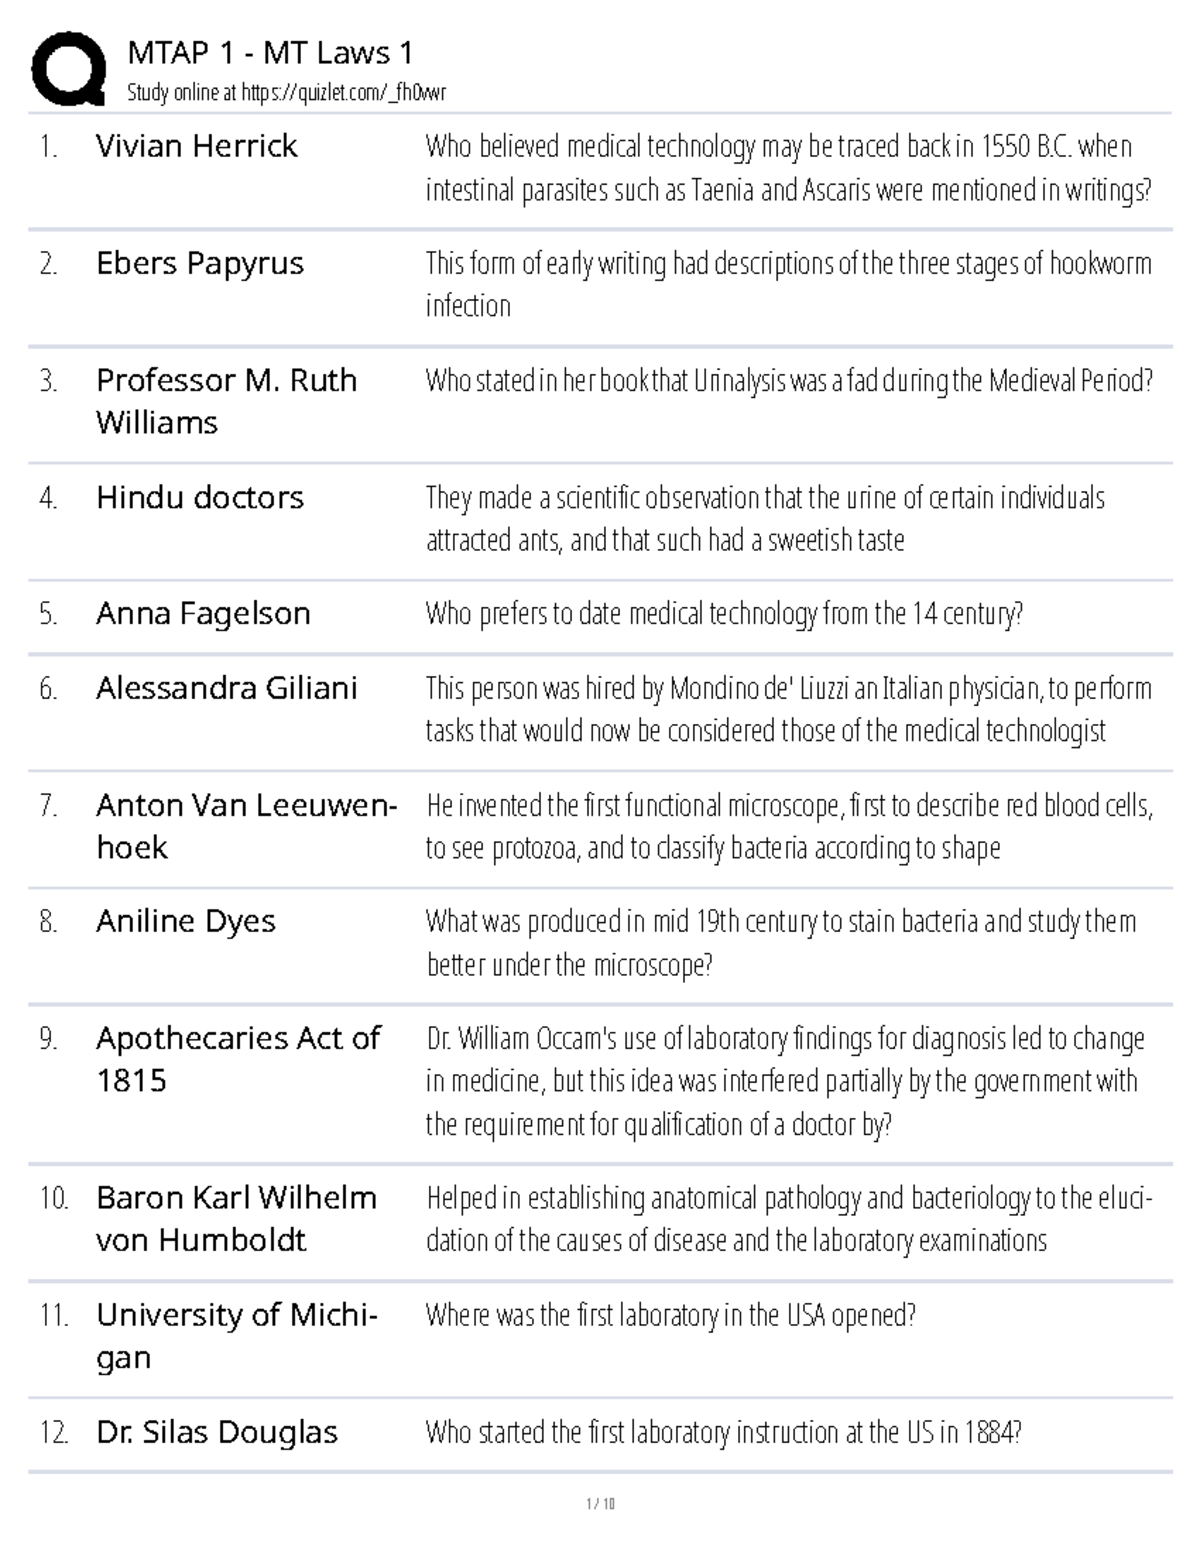Click the question about first USA laboratory

[671, 1315]
